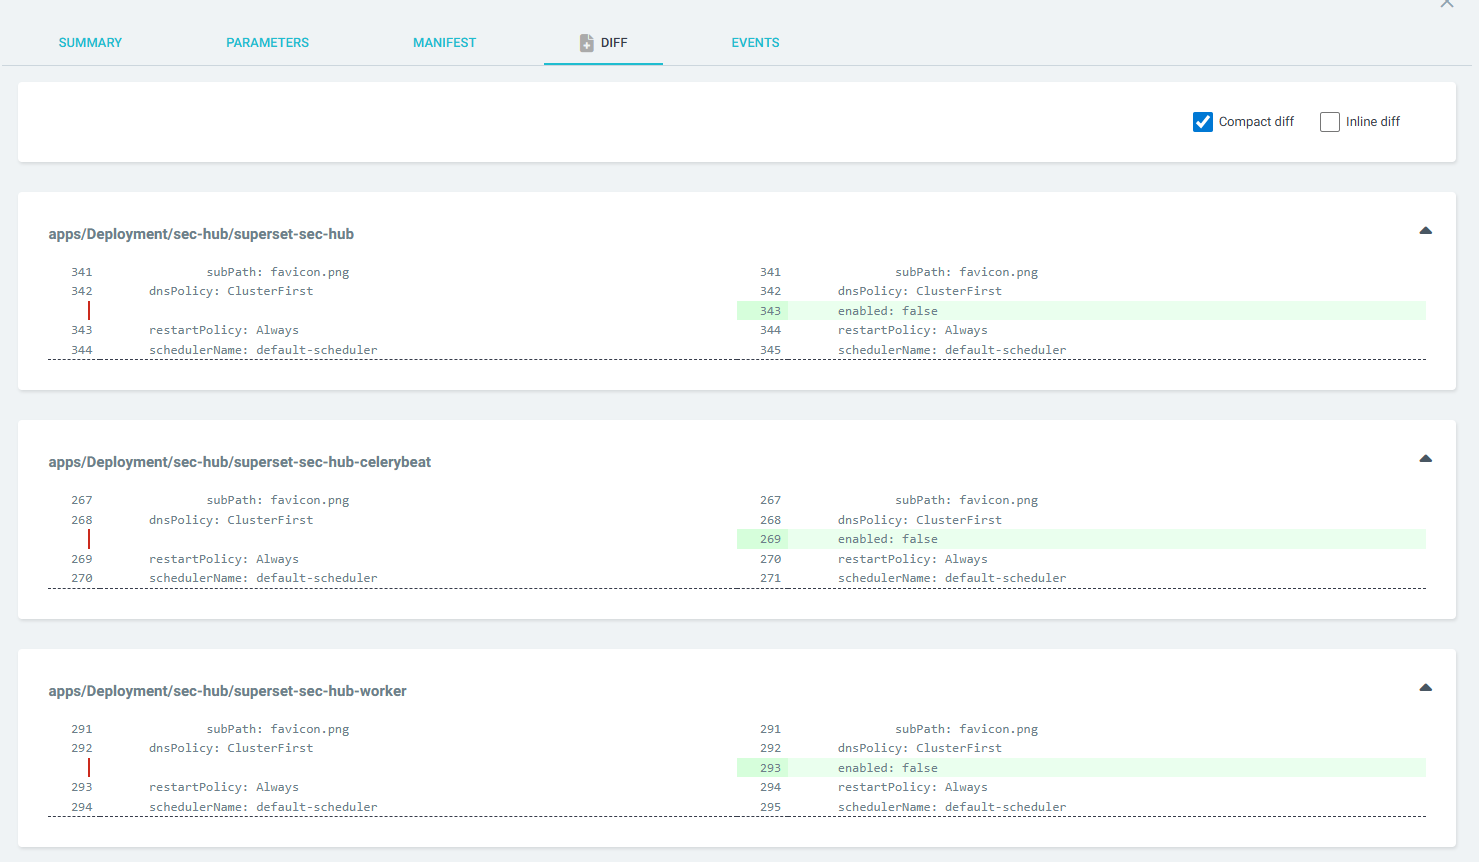Screen dimensions: 1479x862
Task: Click left-side line number 342
Action: click(x=82, y=291)
